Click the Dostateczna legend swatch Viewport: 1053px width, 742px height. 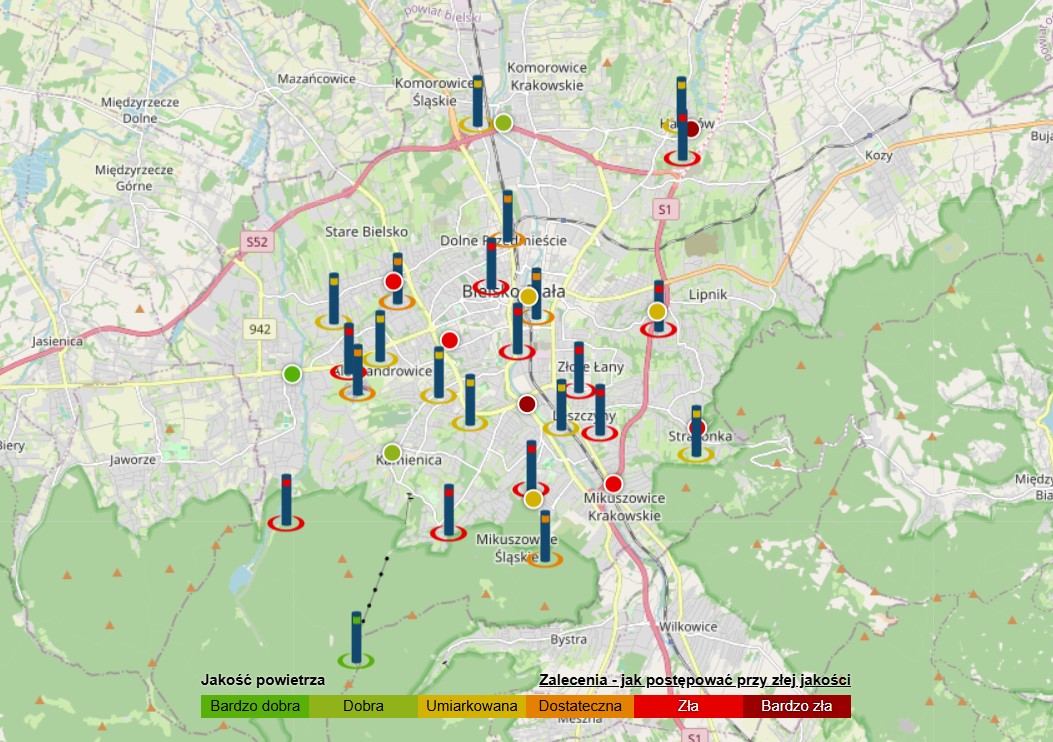tap(580, 706)
